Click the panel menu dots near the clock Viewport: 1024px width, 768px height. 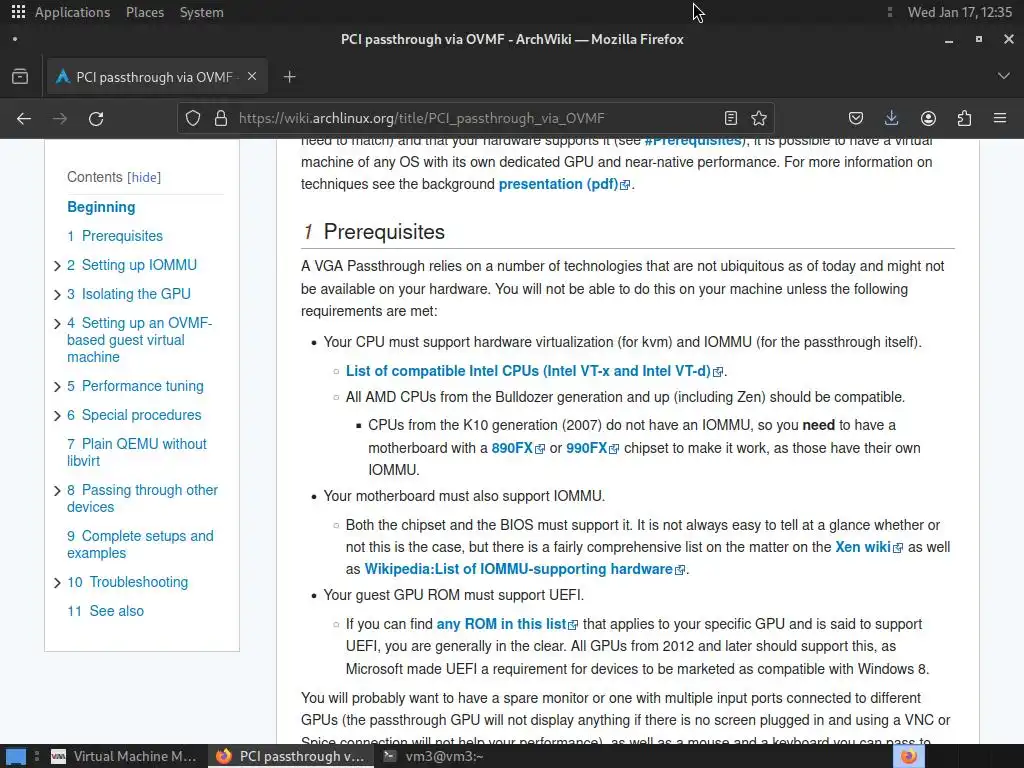[889, 12]
